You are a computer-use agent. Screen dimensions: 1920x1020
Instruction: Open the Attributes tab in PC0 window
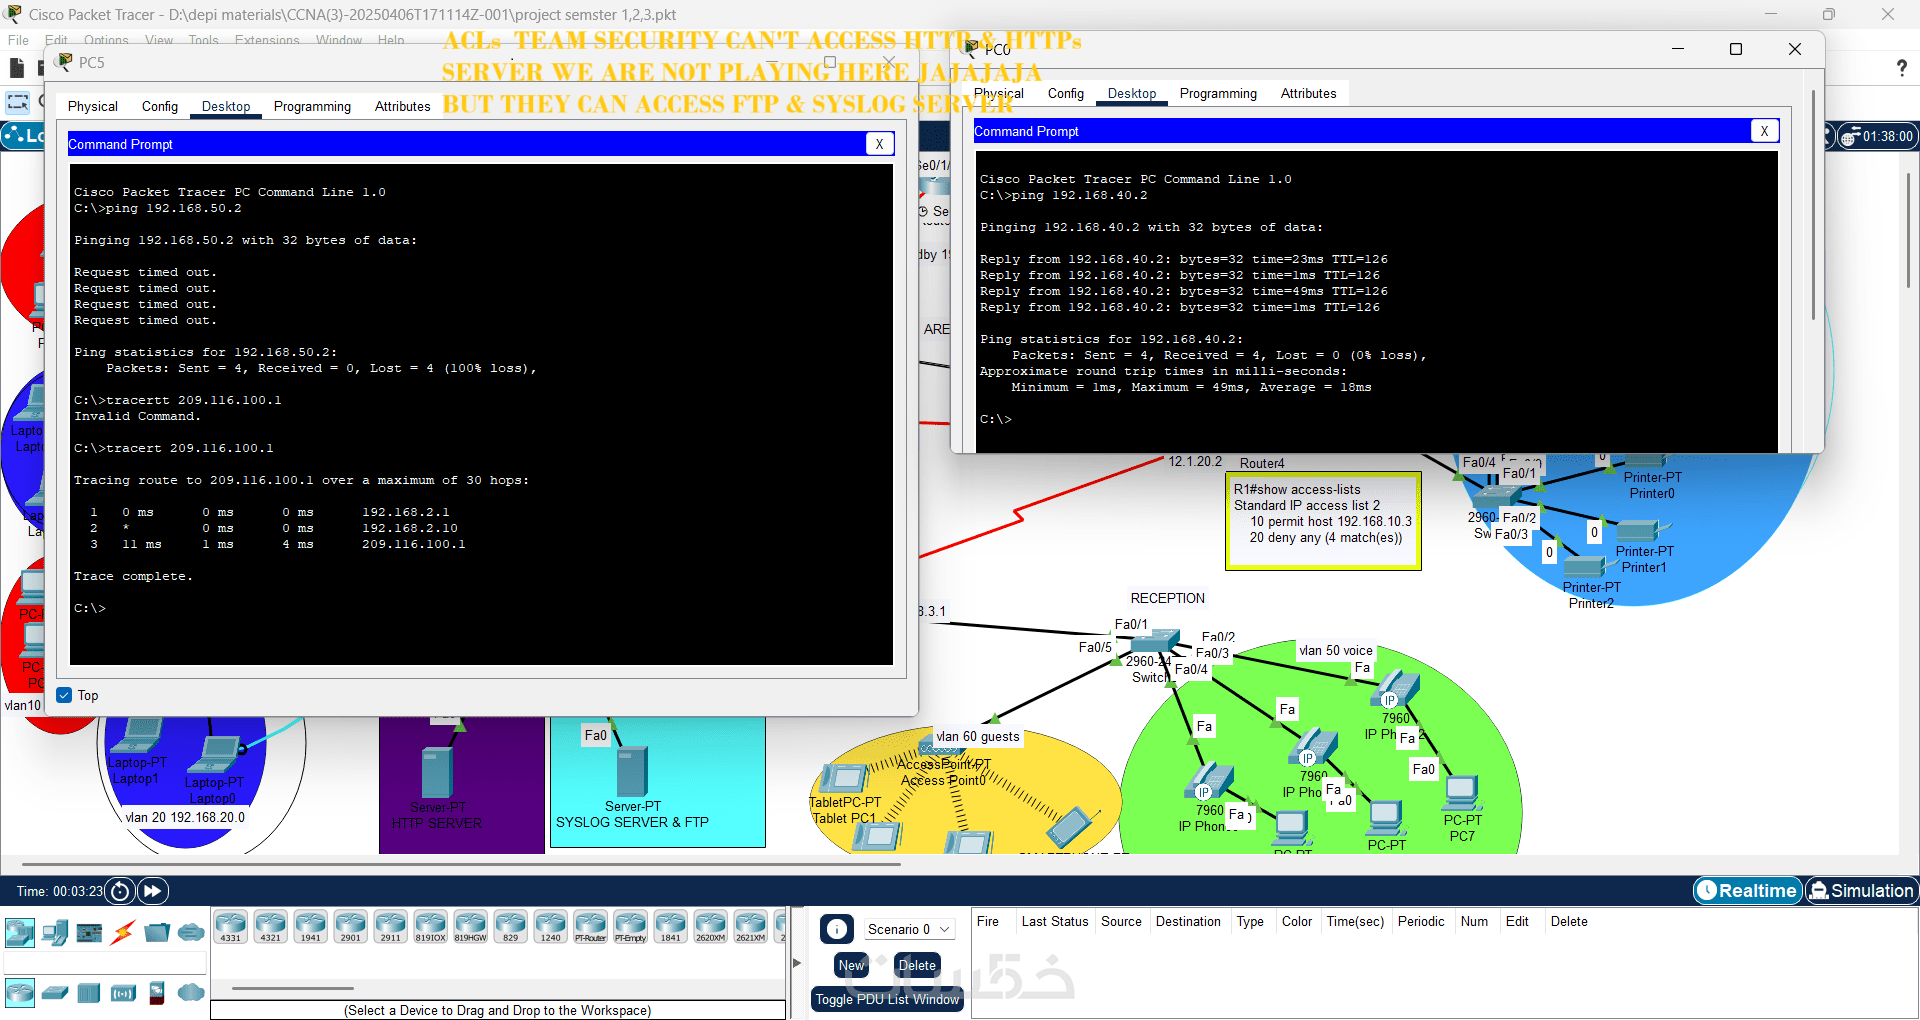(1309, 93)
